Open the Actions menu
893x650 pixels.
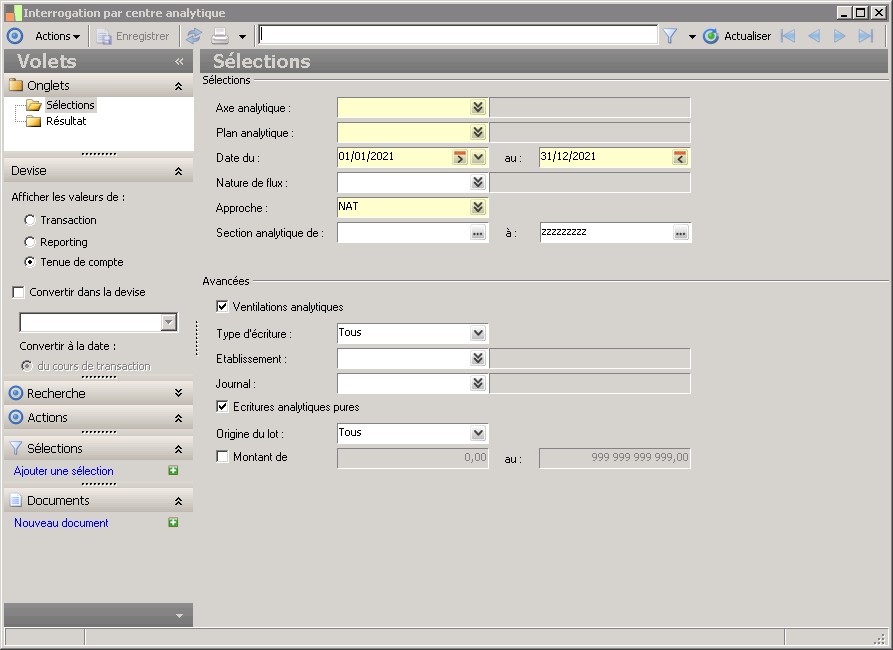(57, 36)
